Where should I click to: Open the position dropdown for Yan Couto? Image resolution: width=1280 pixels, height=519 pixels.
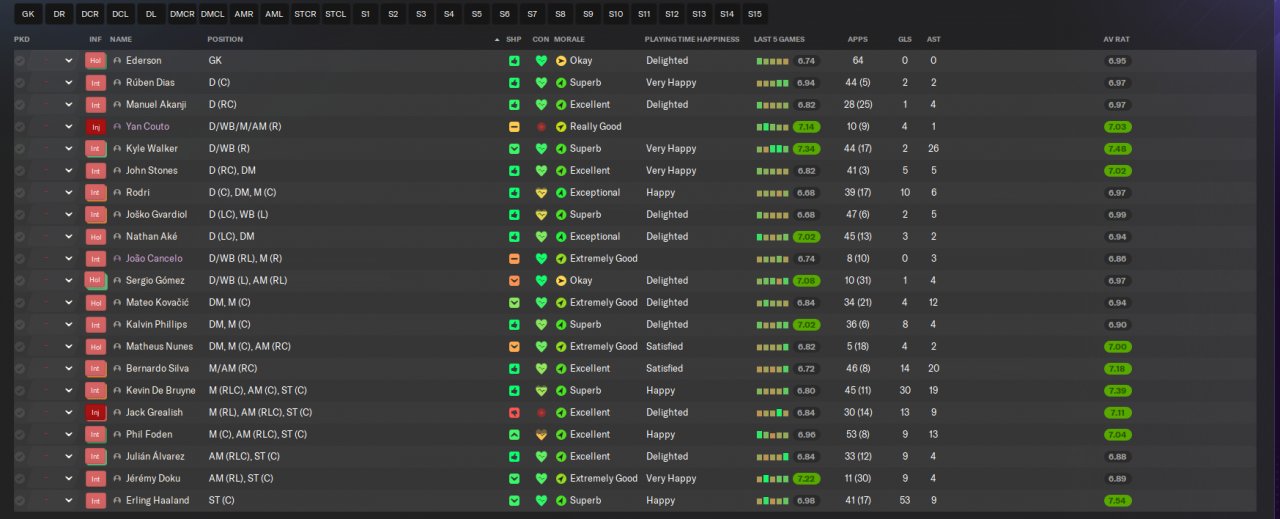69,127
